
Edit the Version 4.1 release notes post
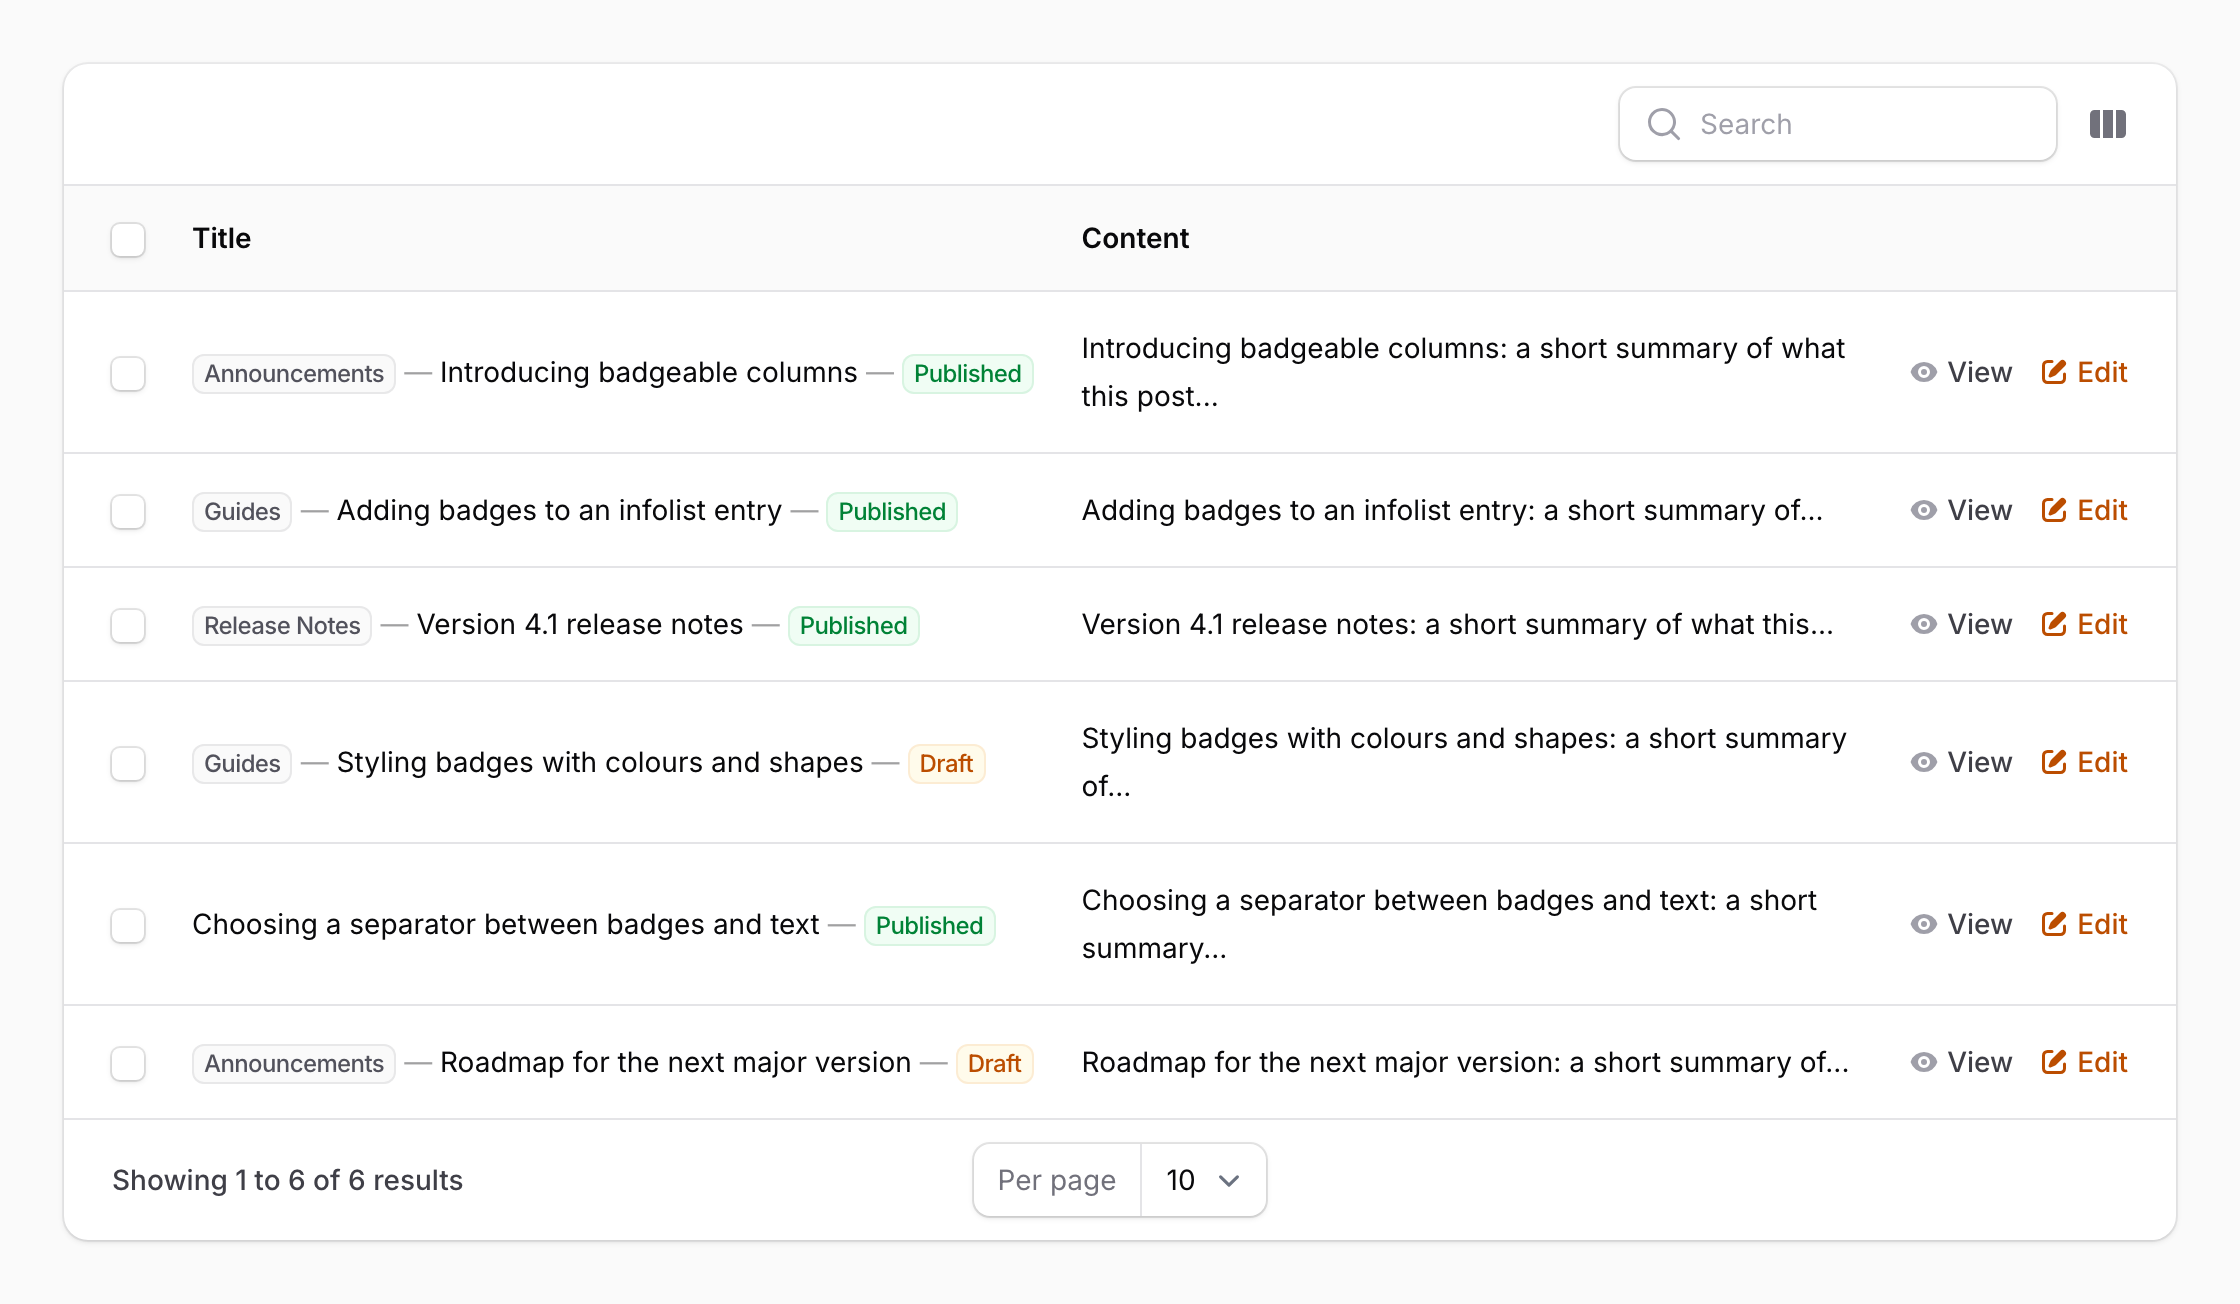pyautogui.click(x=2084, y=624)
